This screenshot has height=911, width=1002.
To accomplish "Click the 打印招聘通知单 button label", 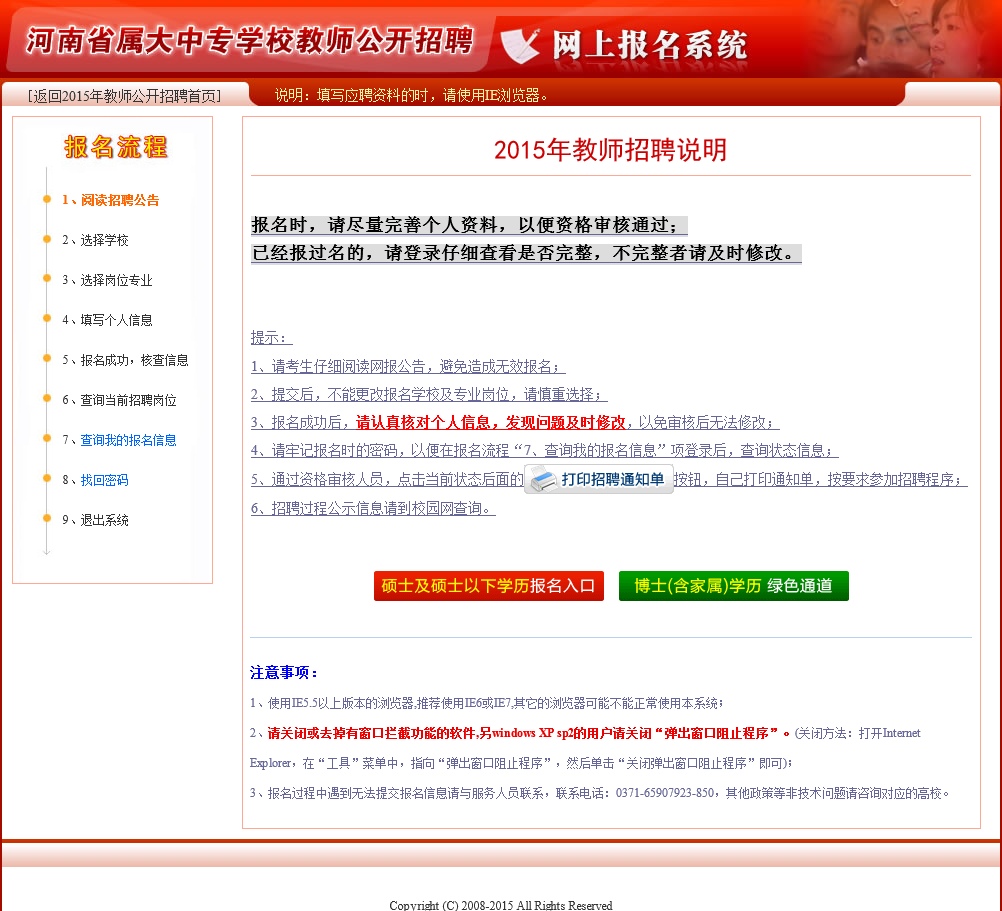I will pos(613,479).
